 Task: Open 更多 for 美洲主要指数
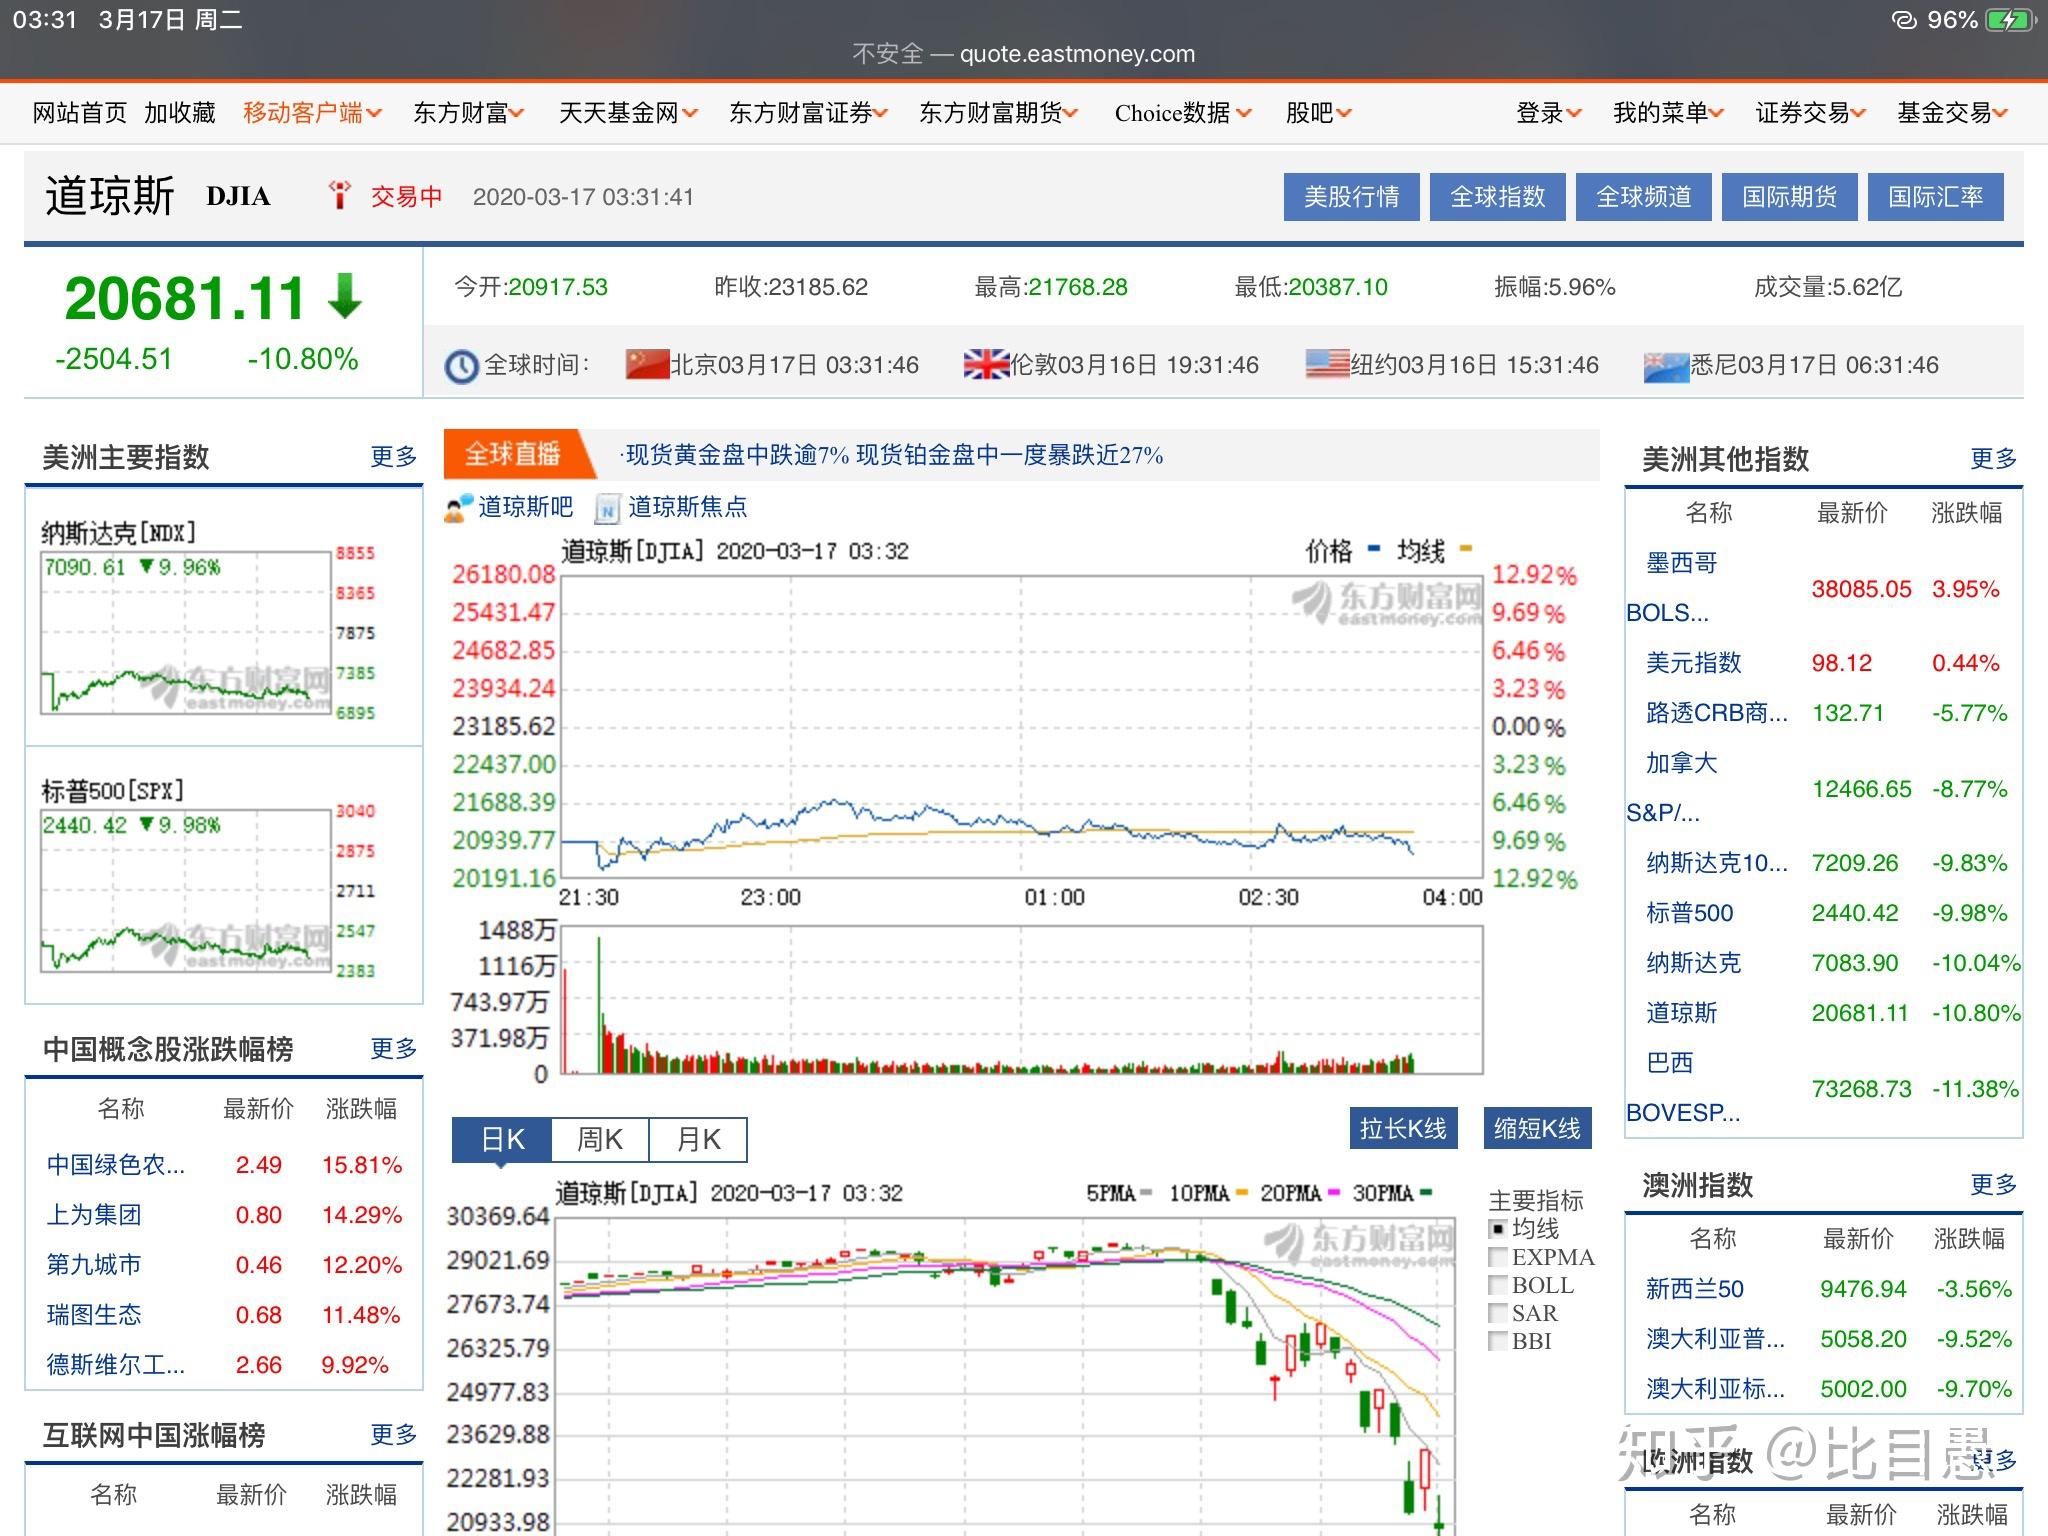[x=393, y=457]
